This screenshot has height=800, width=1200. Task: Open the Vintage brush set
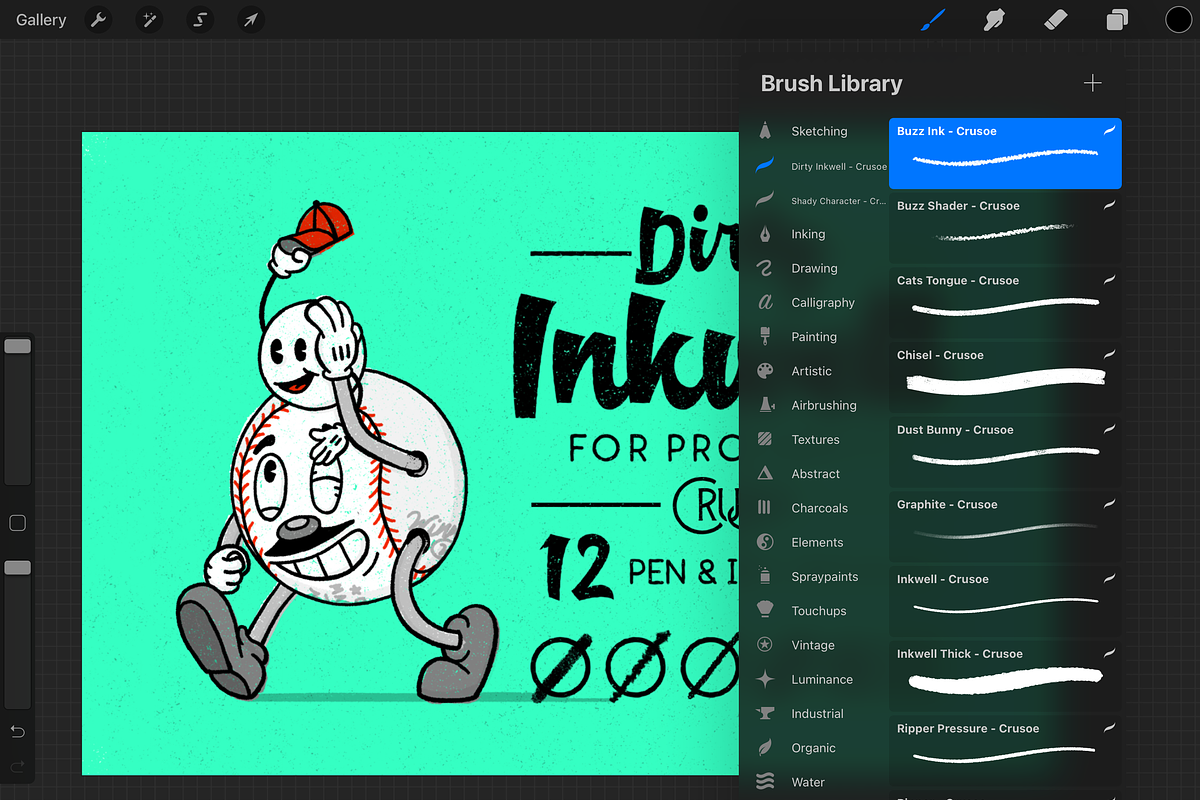[x=814, y=645]
